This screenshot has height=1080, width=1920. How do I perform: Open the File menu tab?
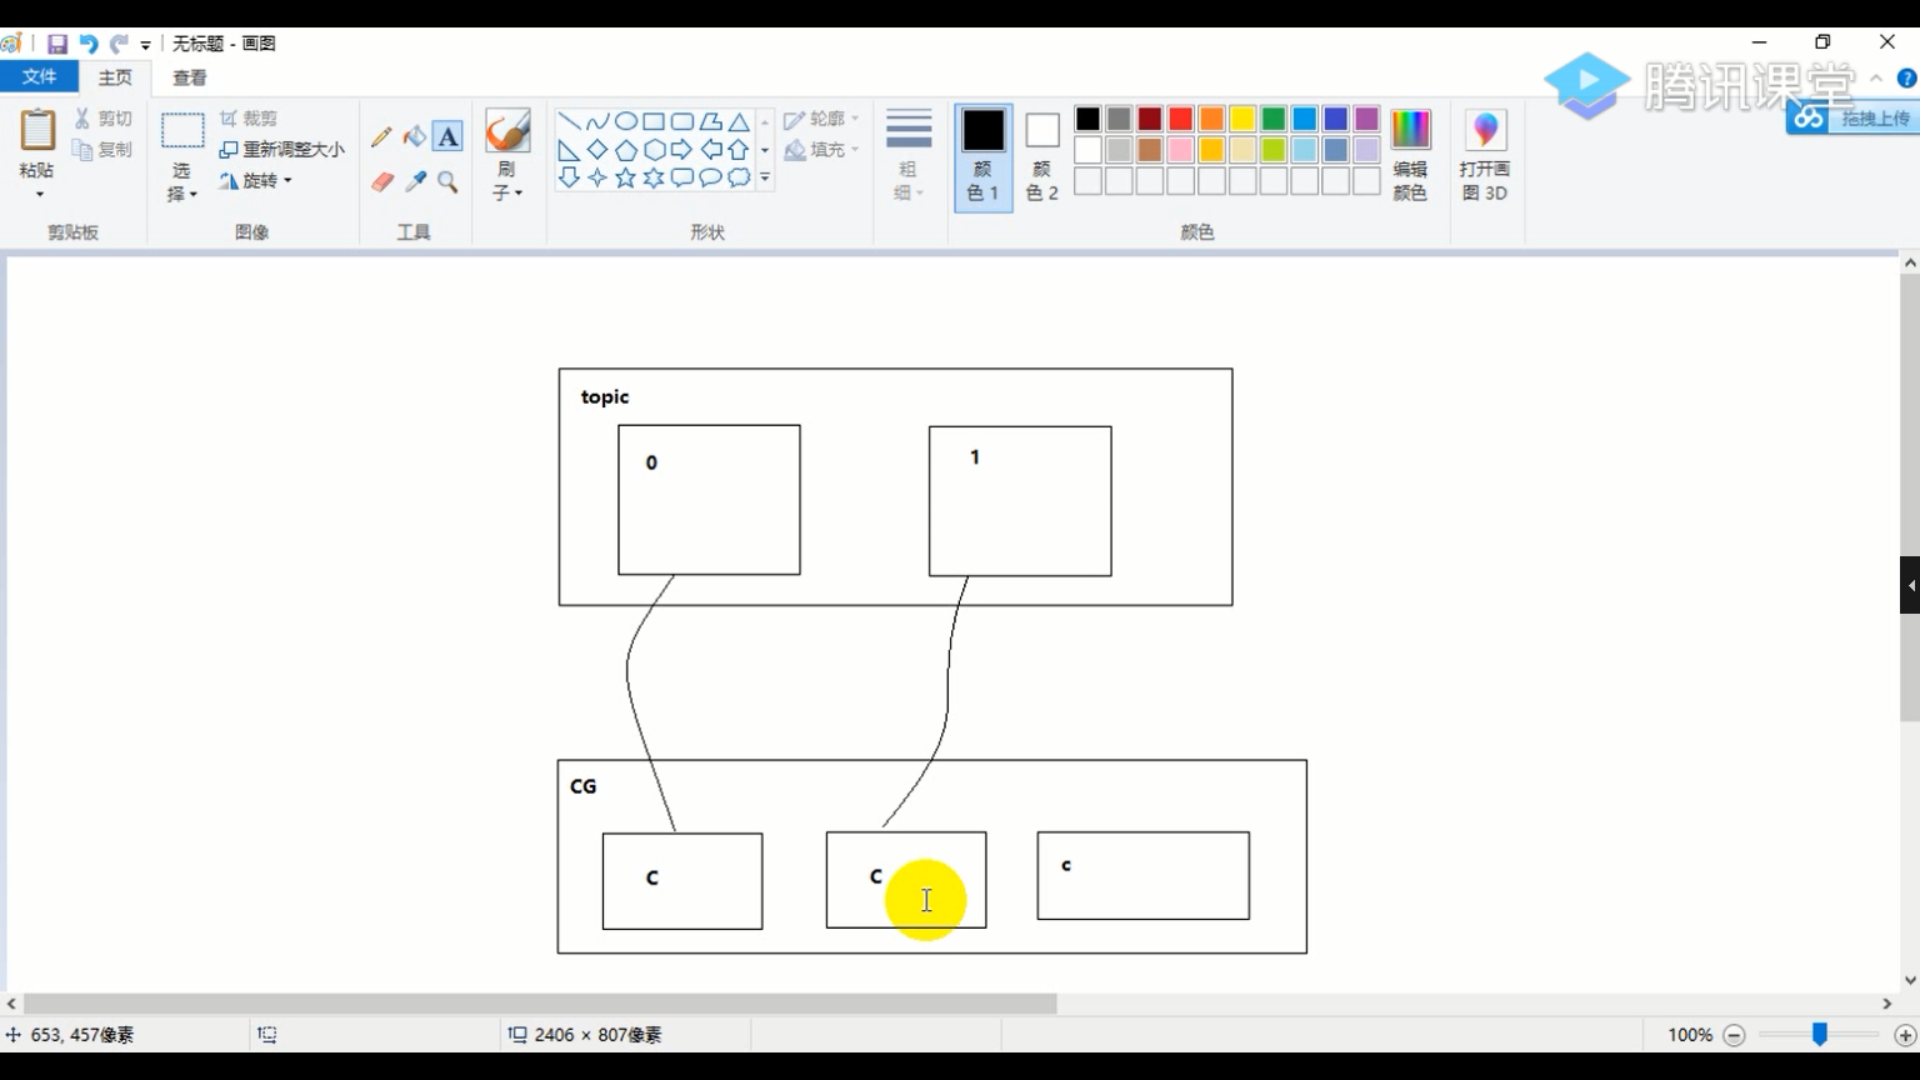[39, 77]
